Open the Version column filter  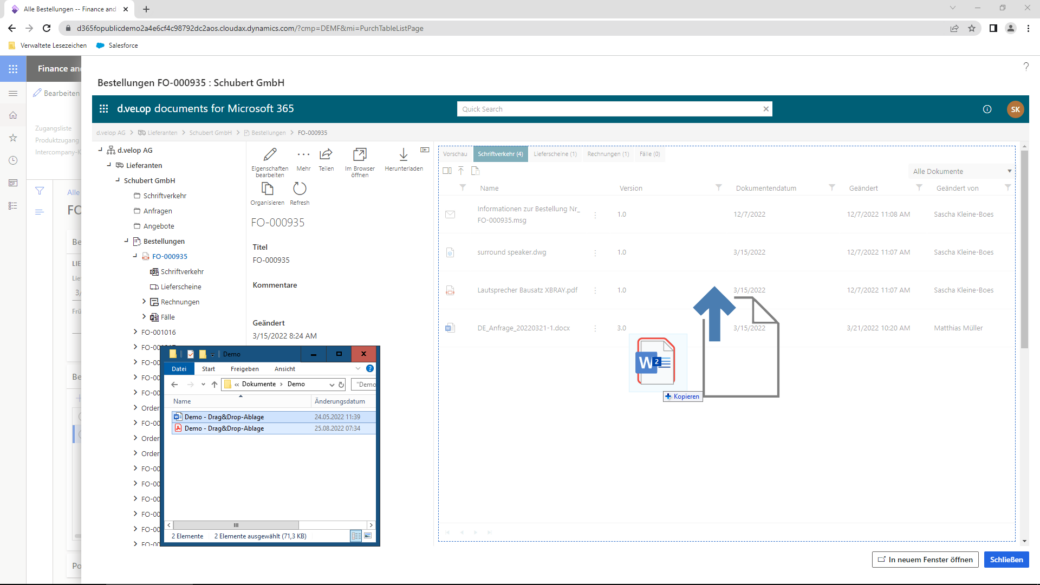click(718, 188)
